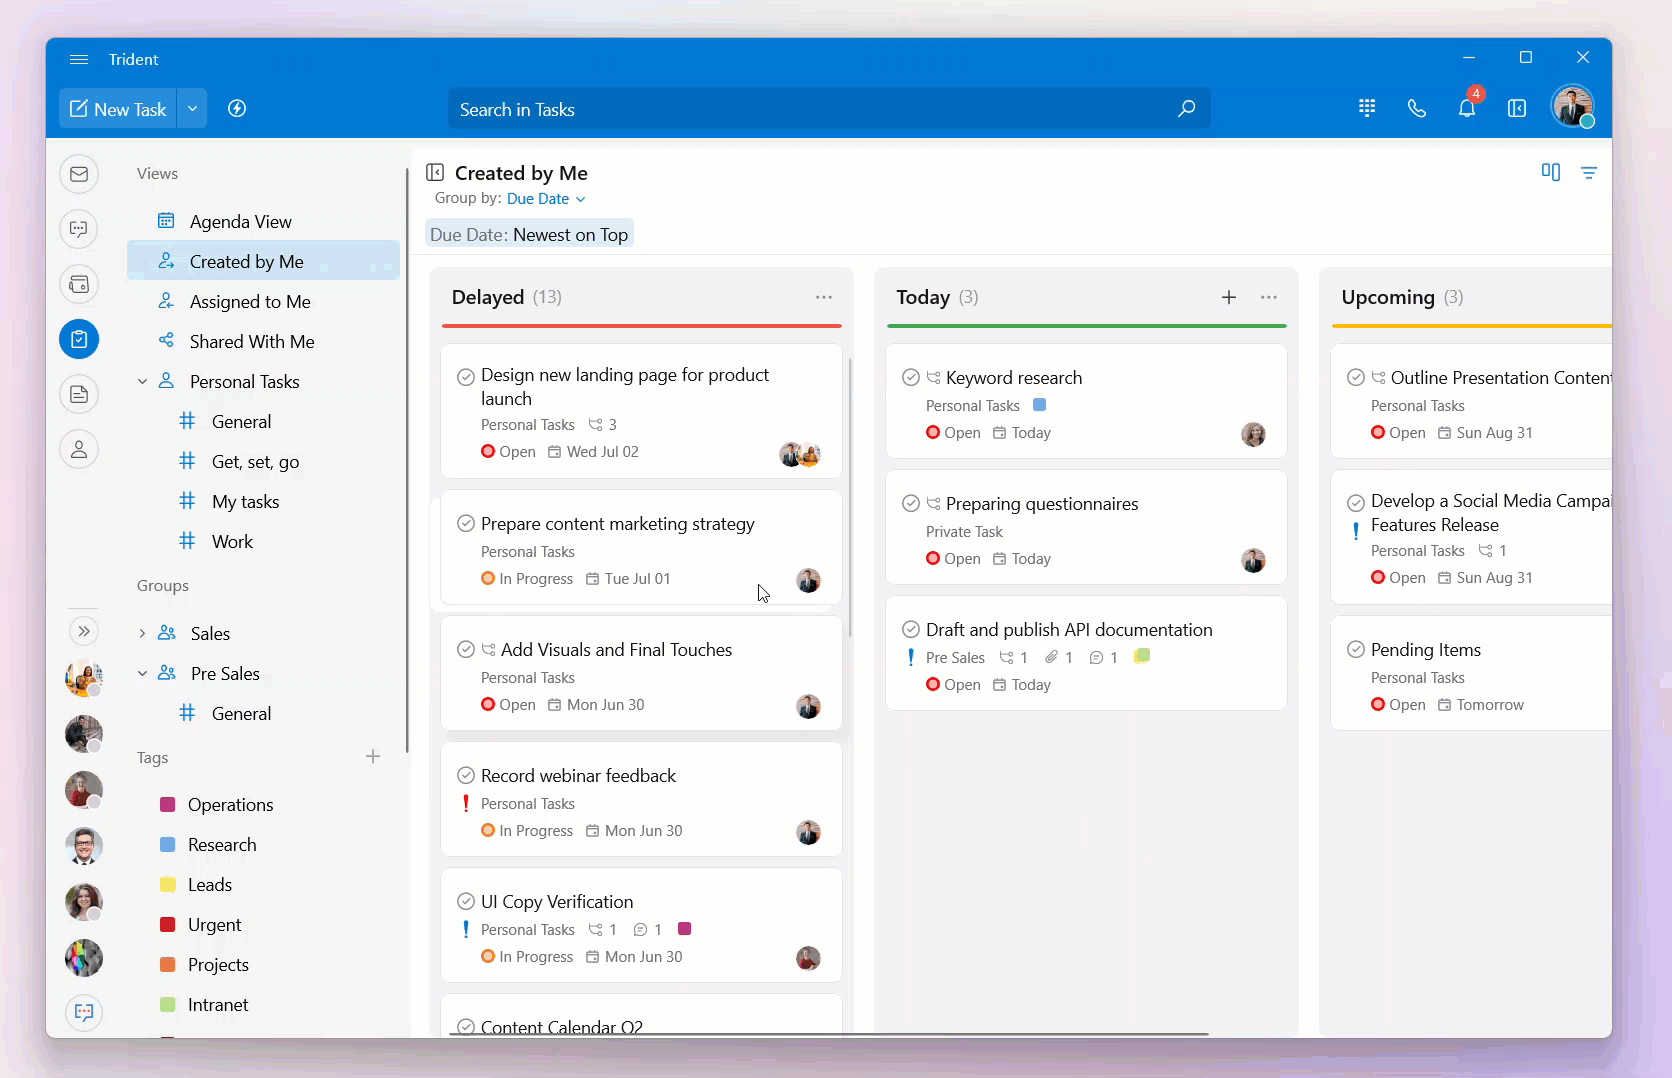Mark Prepare content marketing strategy complete

[x=466, y=524]
